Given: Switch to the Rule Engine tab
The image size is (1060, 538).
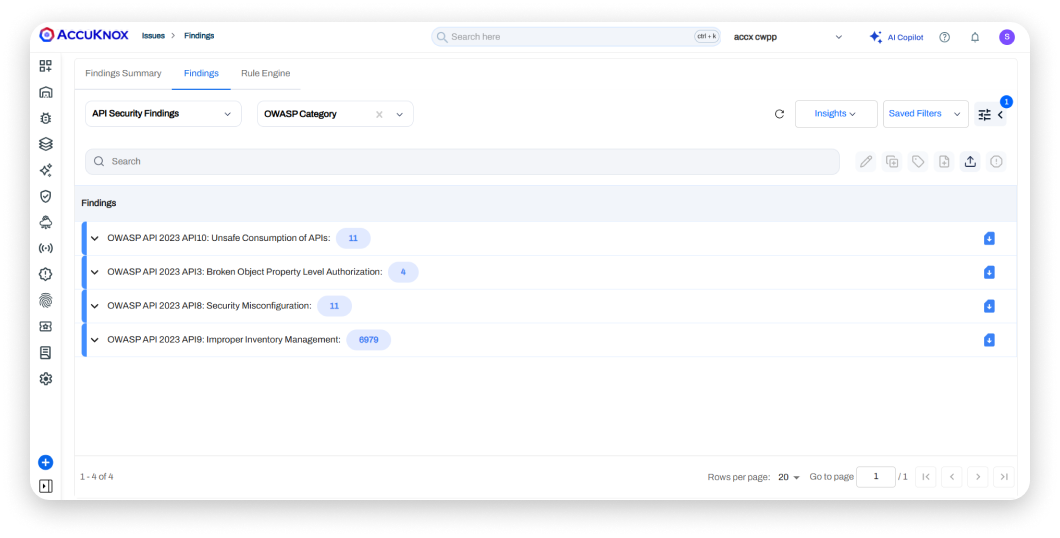Looking at the screenshot, I should coord(266,73).
